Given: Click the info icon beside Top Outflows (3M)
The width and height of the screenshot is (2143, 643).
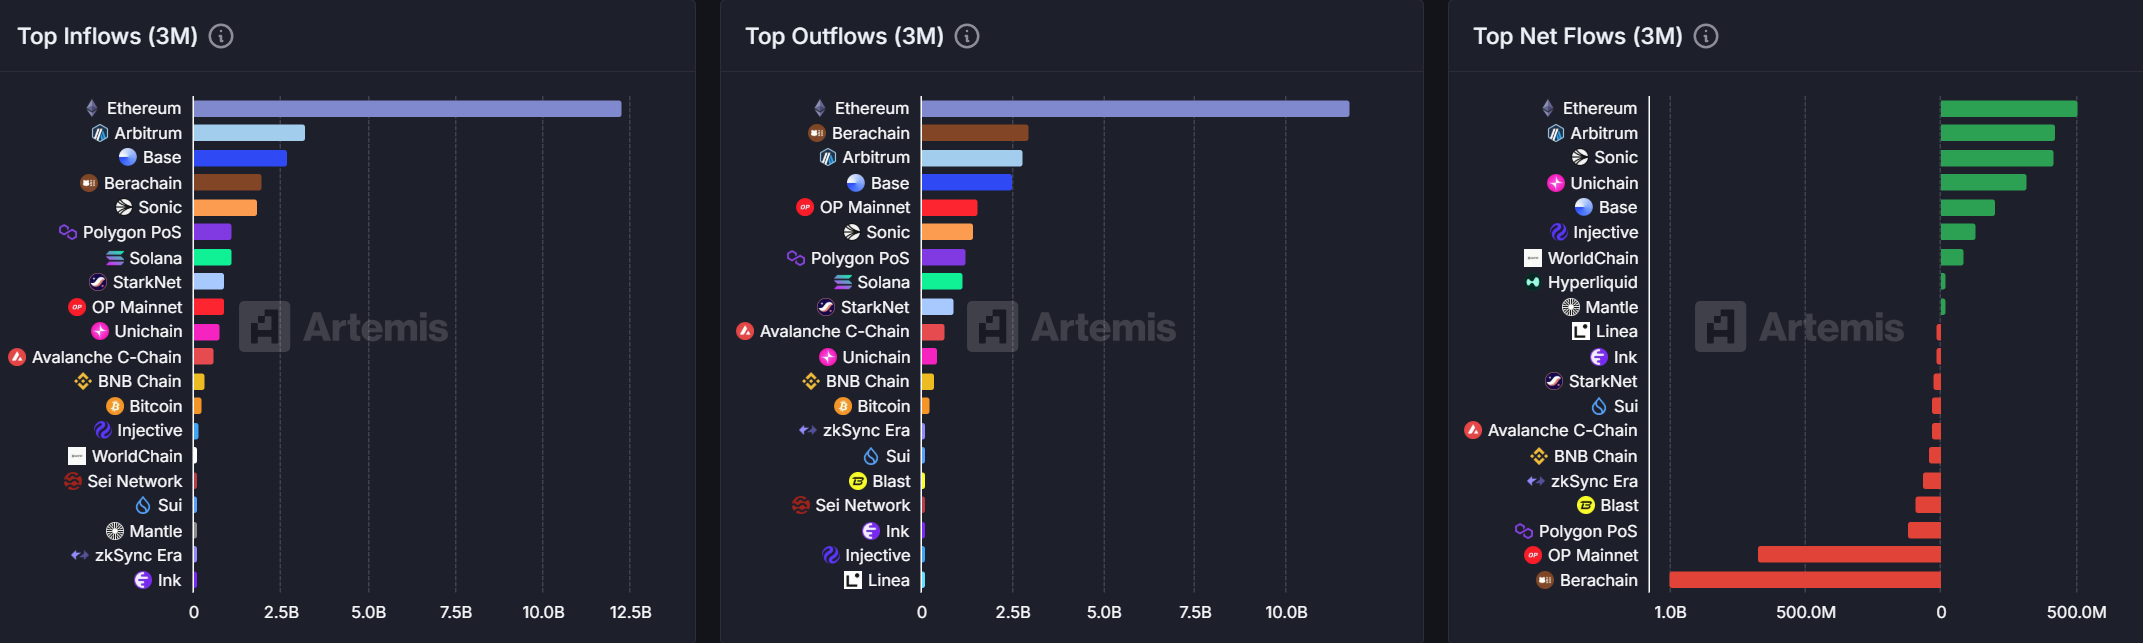Looking at the screenshot, I should click(967, 36).
